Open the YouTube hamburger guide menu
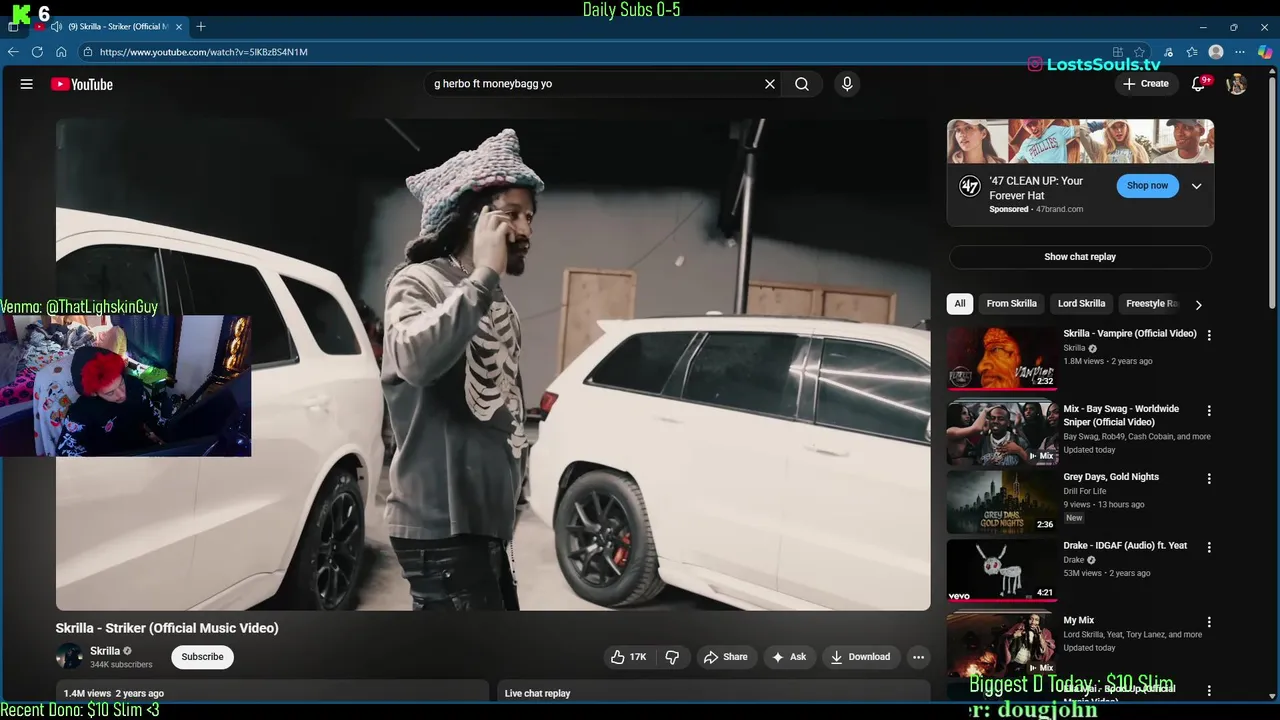1280x720 pixels. 27,84
